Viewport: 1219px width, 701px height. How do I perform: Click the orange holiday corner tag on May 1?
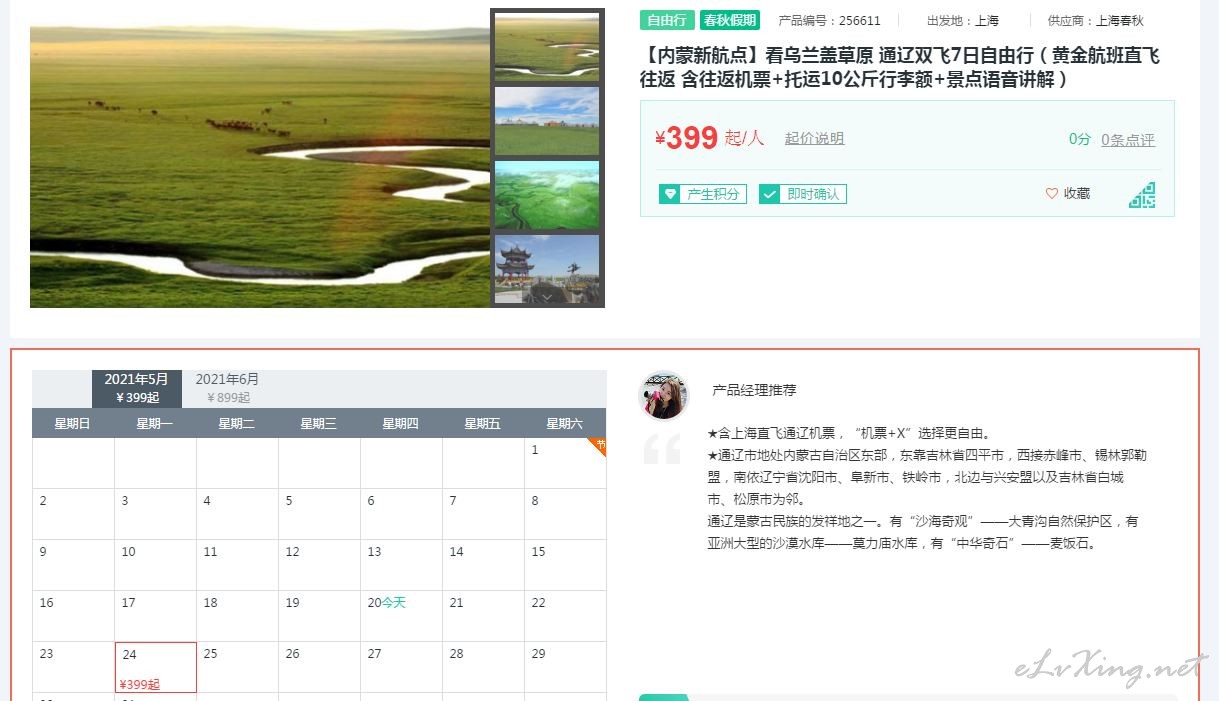597,446
